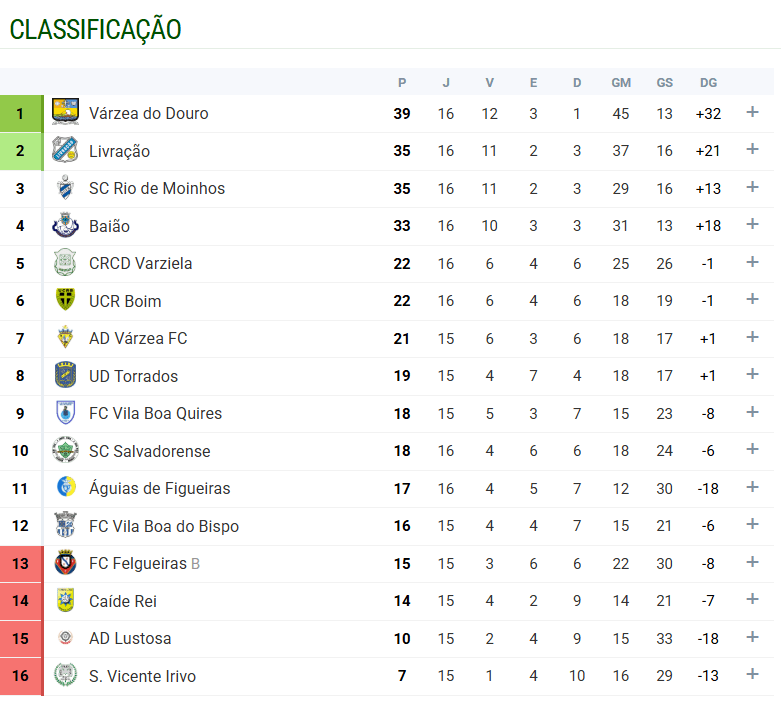Click the Águias de Figueiras crest
The width and height of the screenshot is (781, 702).
pyautogui.click(x=65, y=488)
